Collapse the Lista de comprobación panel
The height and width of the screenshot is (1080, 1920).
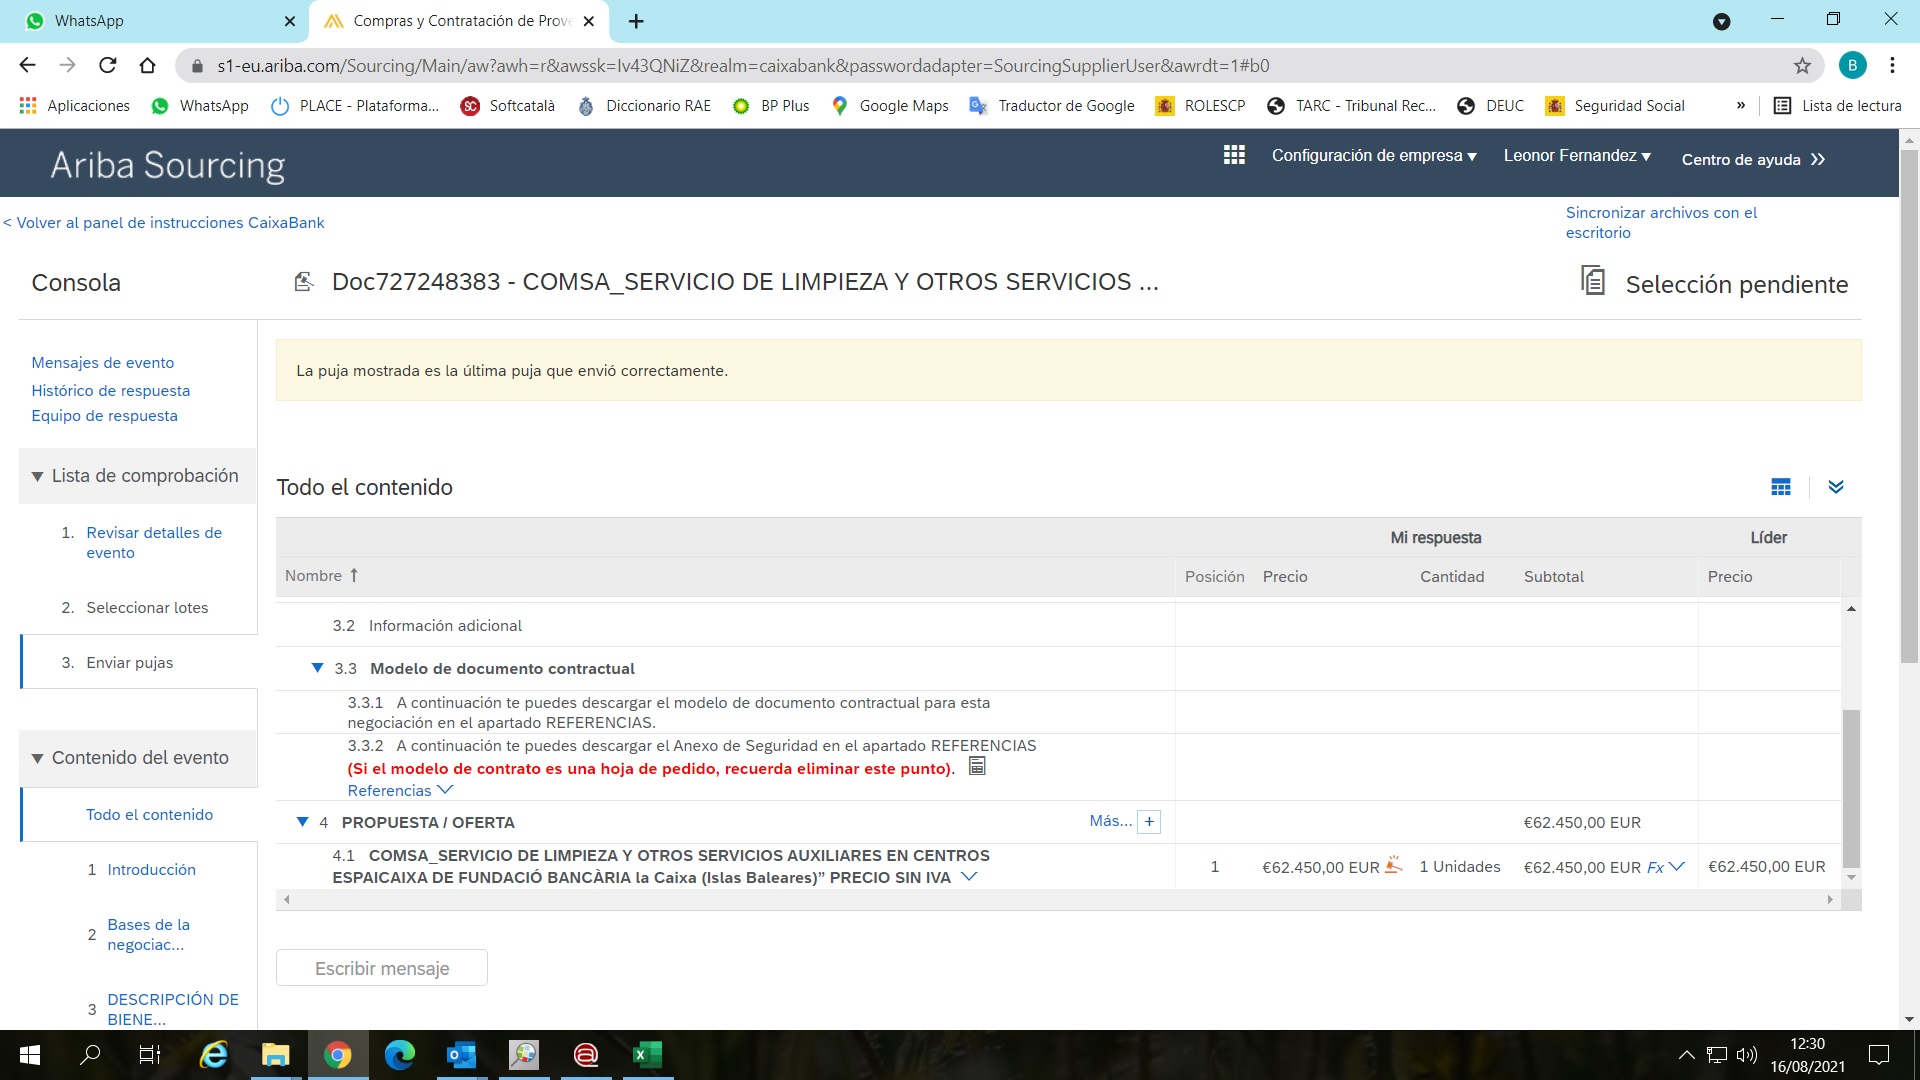(x=37, y=476)
